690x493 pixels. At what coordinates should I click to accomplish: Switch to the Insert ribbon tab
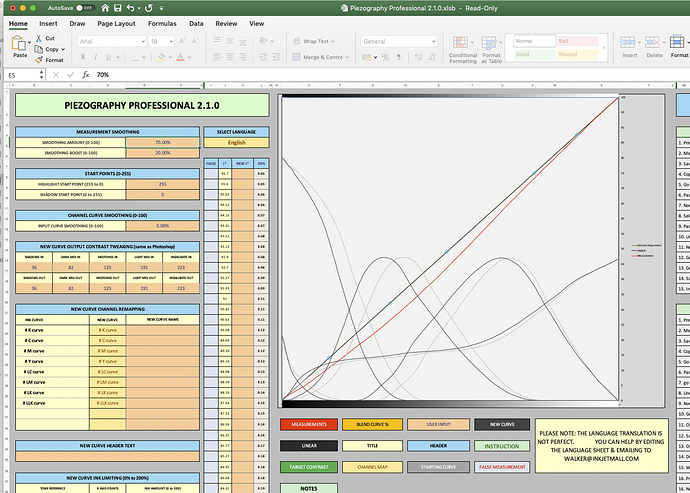(x=48, y=24)
